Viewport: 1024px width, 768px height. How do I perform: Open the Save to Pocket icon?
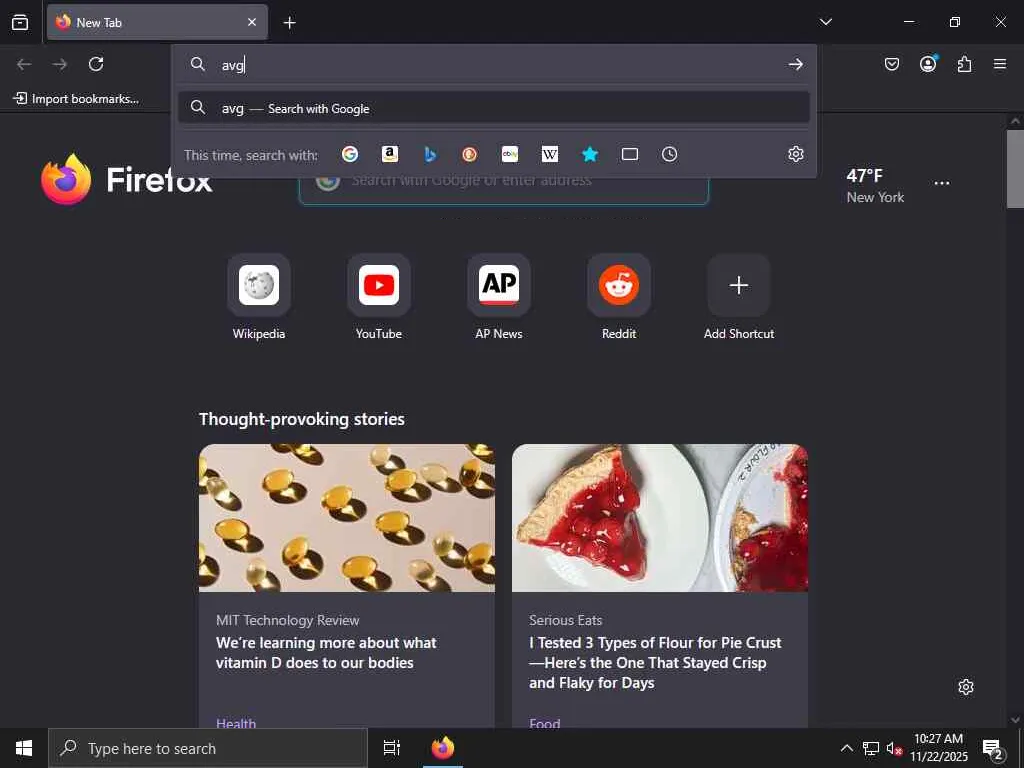tap(891, 64)
